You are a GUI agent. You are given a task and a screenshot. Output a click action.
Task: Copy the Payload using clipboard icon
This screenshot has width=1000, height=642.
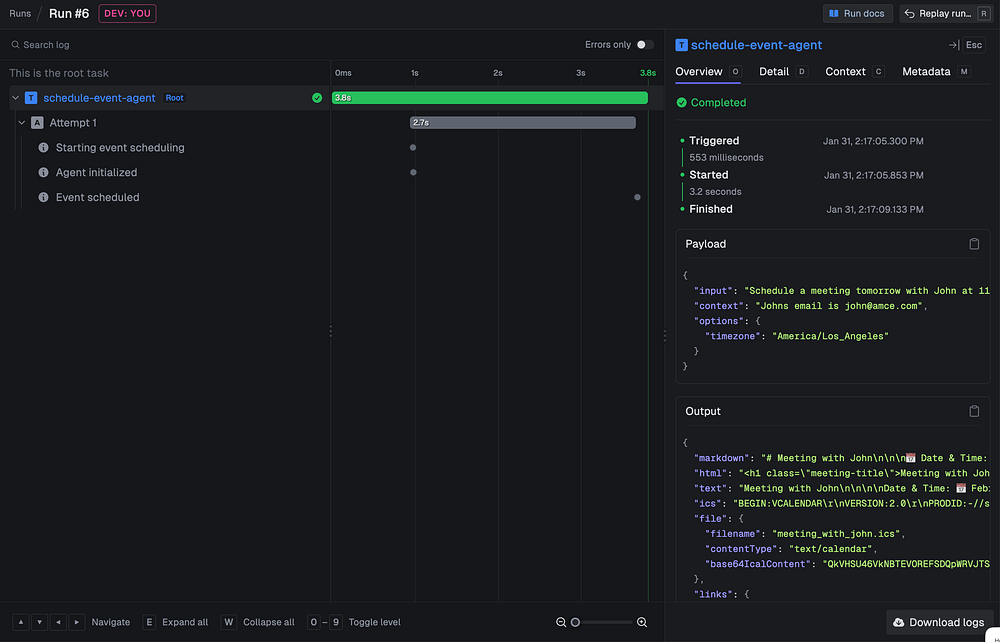coord(974,244)
